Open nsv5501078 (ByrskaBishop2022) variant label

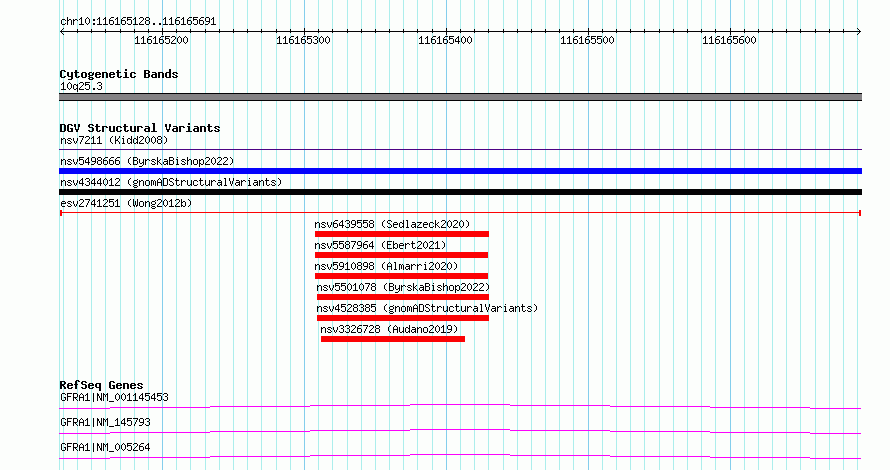coord(403,287)
